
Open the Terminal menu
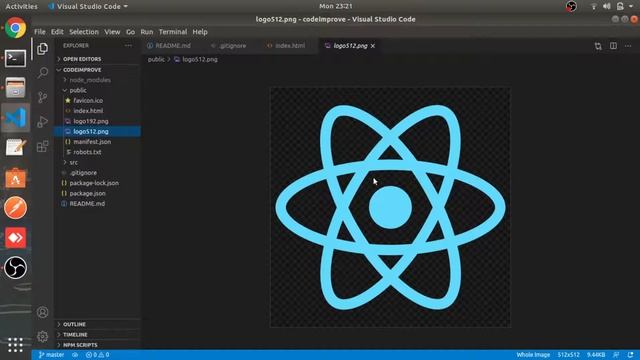[x=173, y=32]
